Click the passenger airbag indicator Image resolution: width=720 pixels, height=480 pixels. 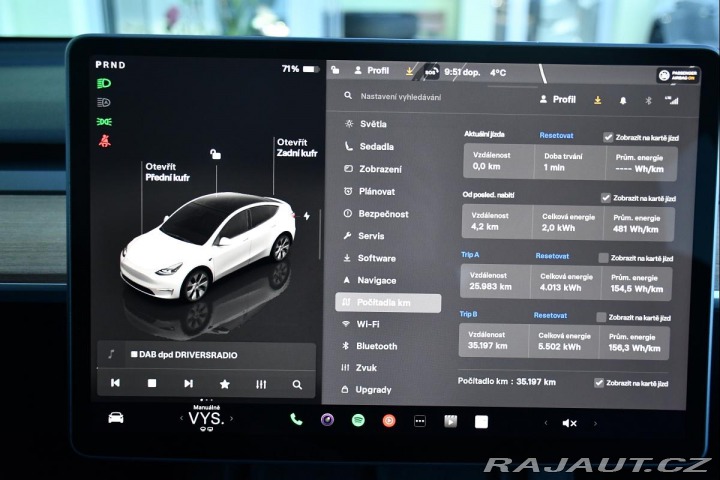pos(678,75)
